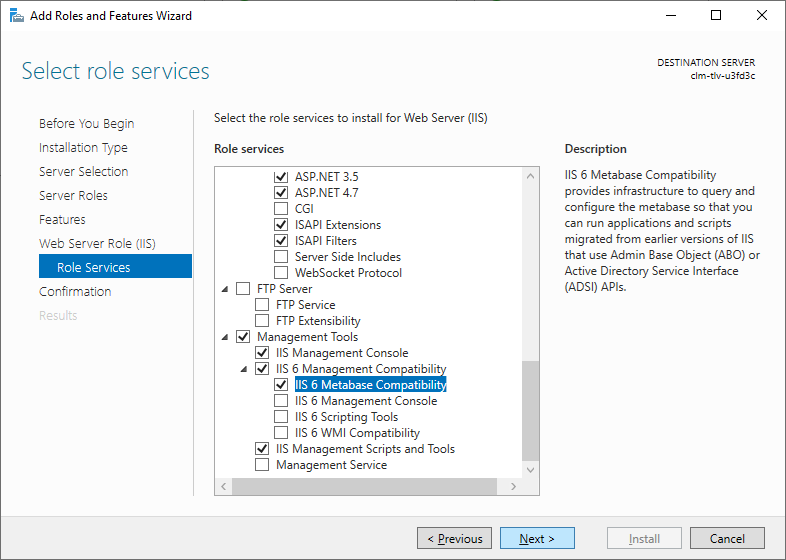Click the horizontal scrollbar right arrow
The height and width of the screenshot is (560, 786).
pos(513,486)
